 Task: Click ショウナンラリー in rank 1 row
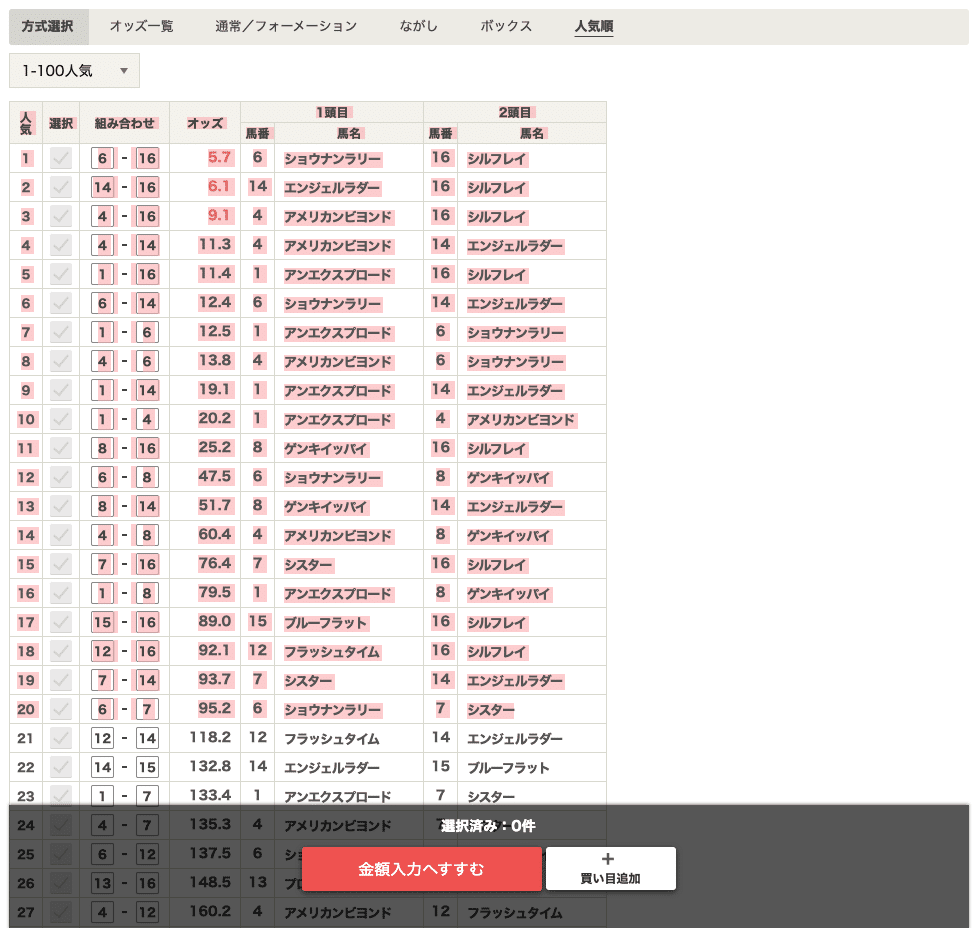(x=332, y=159)
